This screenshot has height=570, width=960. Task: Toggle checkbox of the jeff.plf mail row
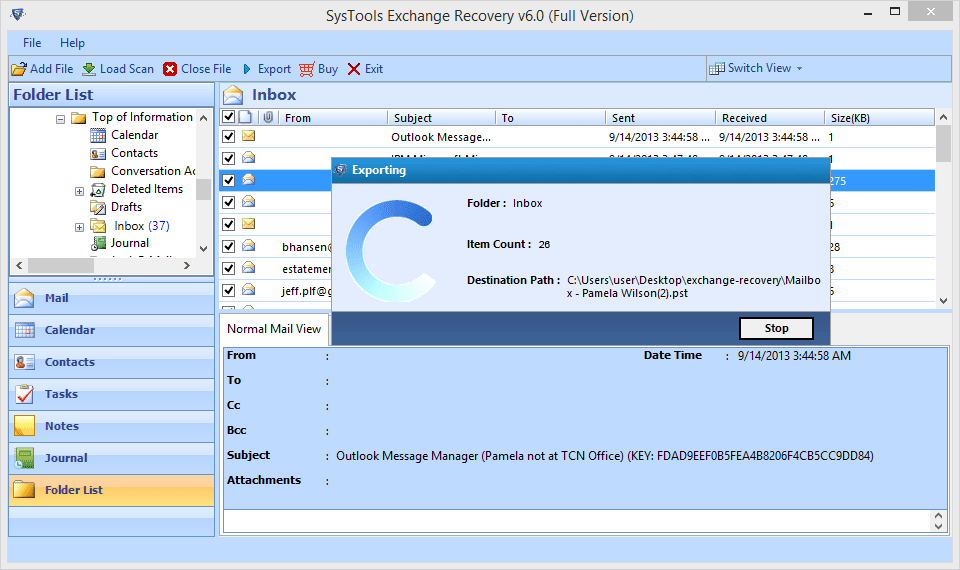click(x=228, y=291)
